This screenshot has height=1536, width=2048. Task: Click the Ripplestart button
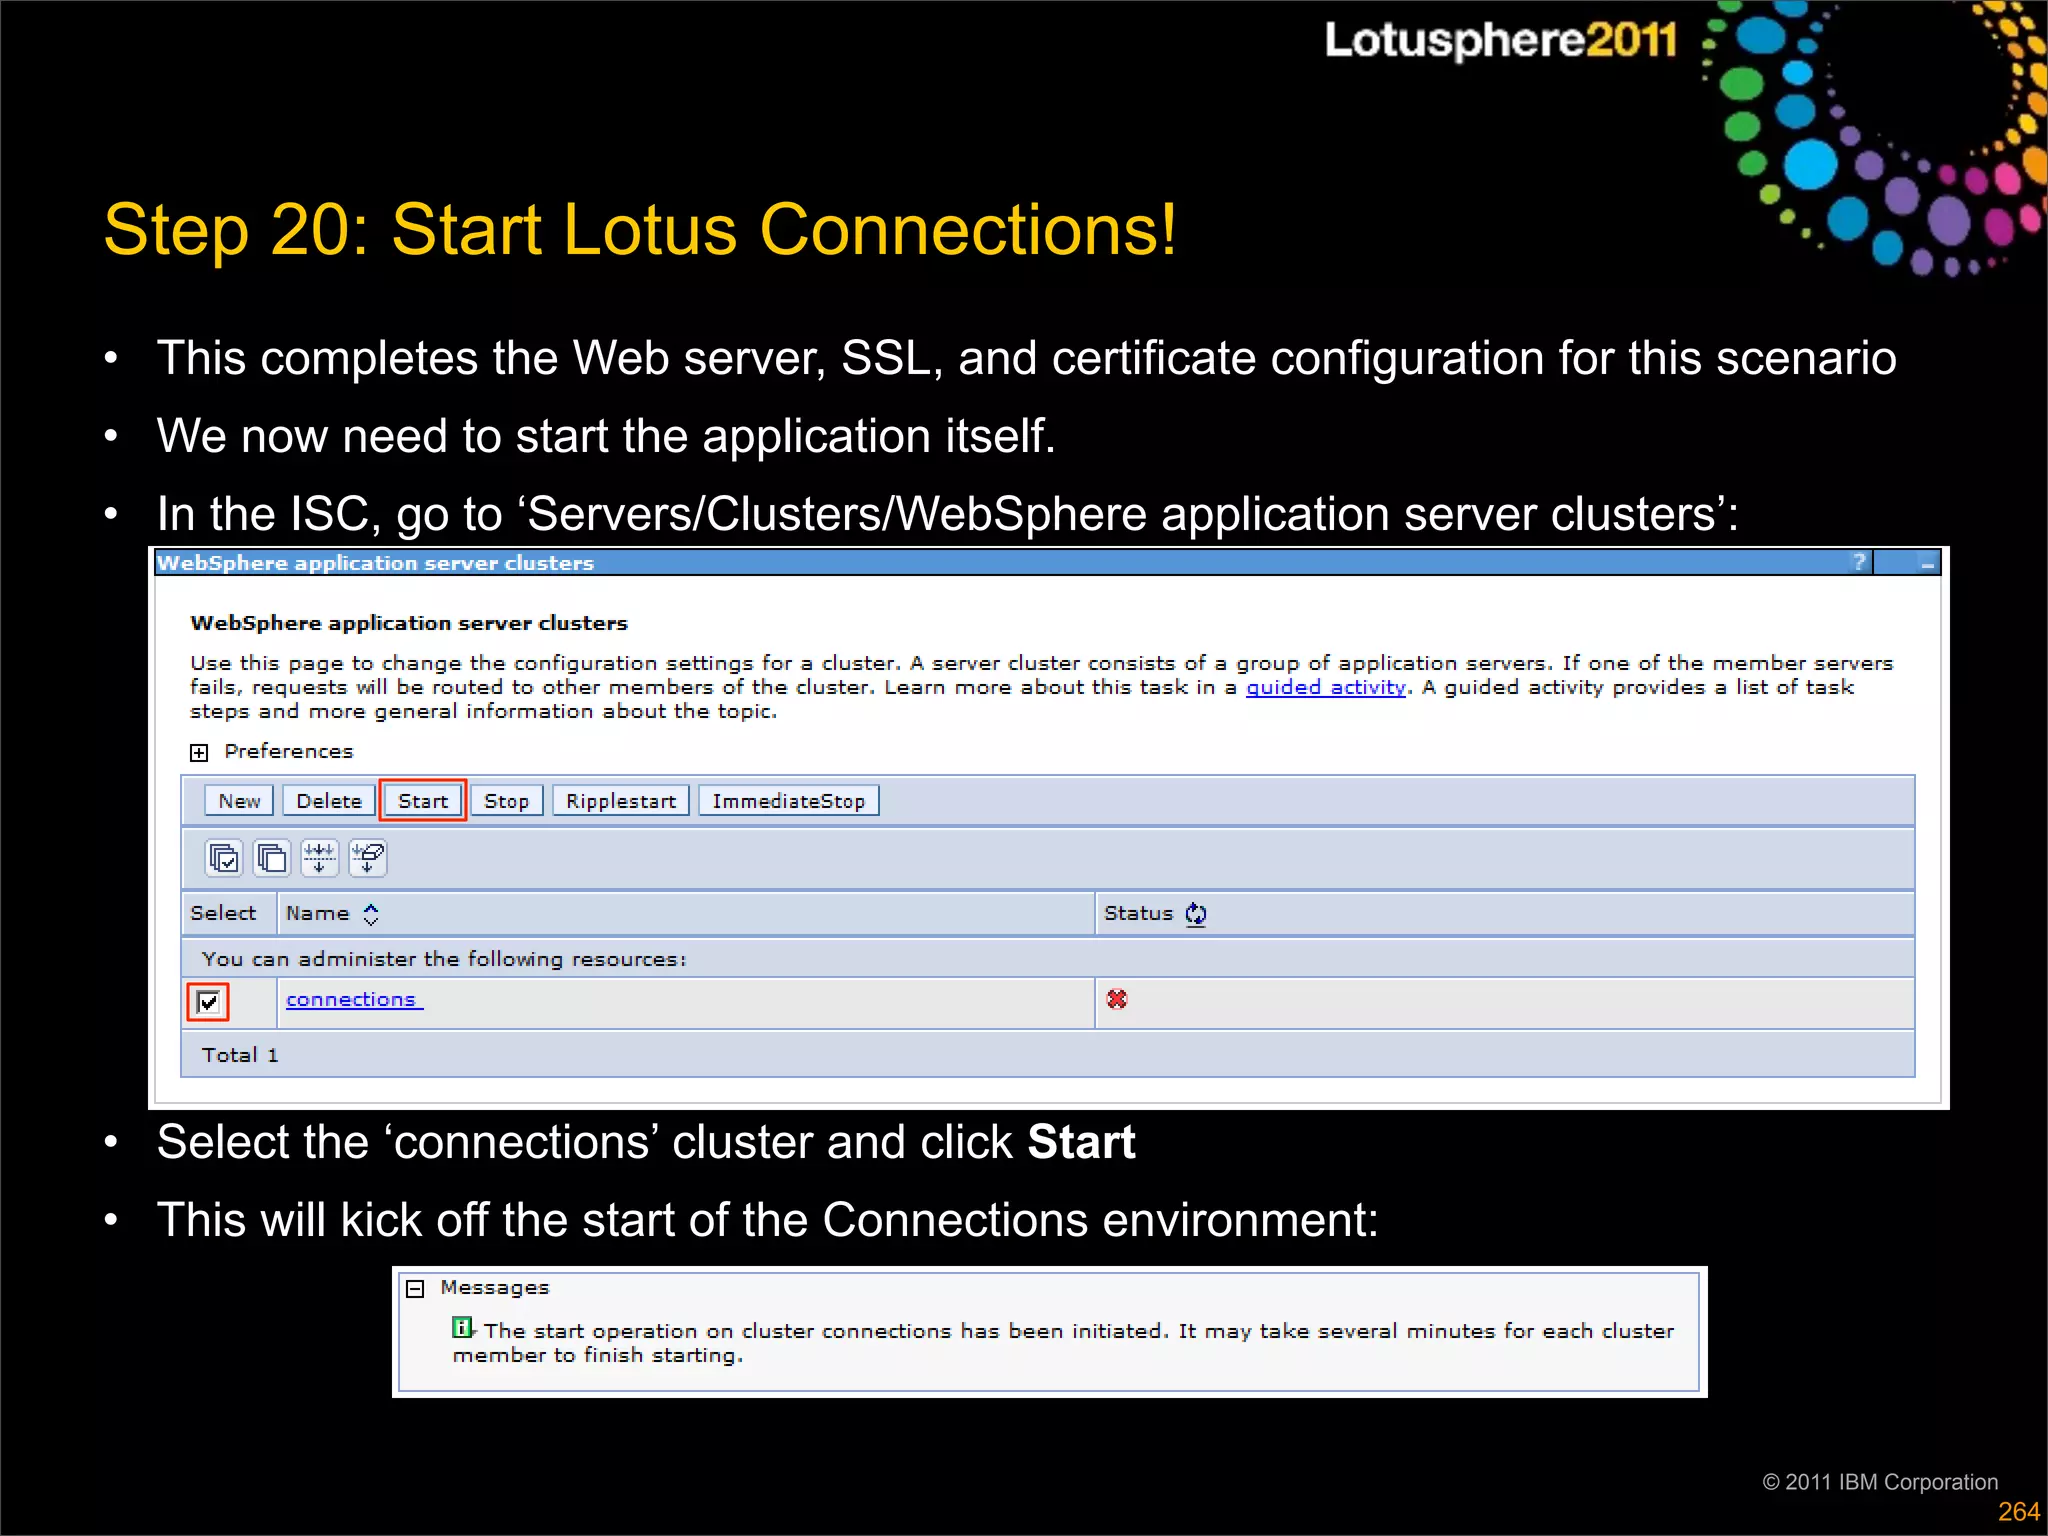(x=621, y=801)
